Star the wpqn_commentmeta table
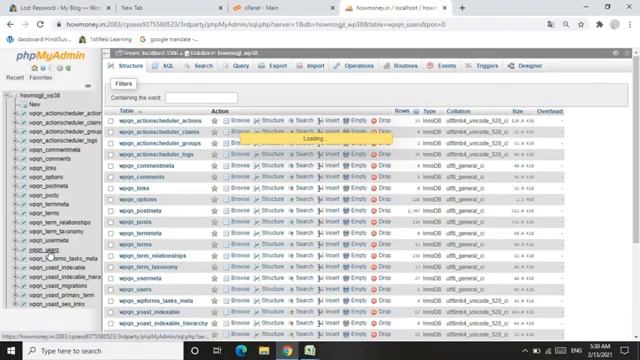 214,166
